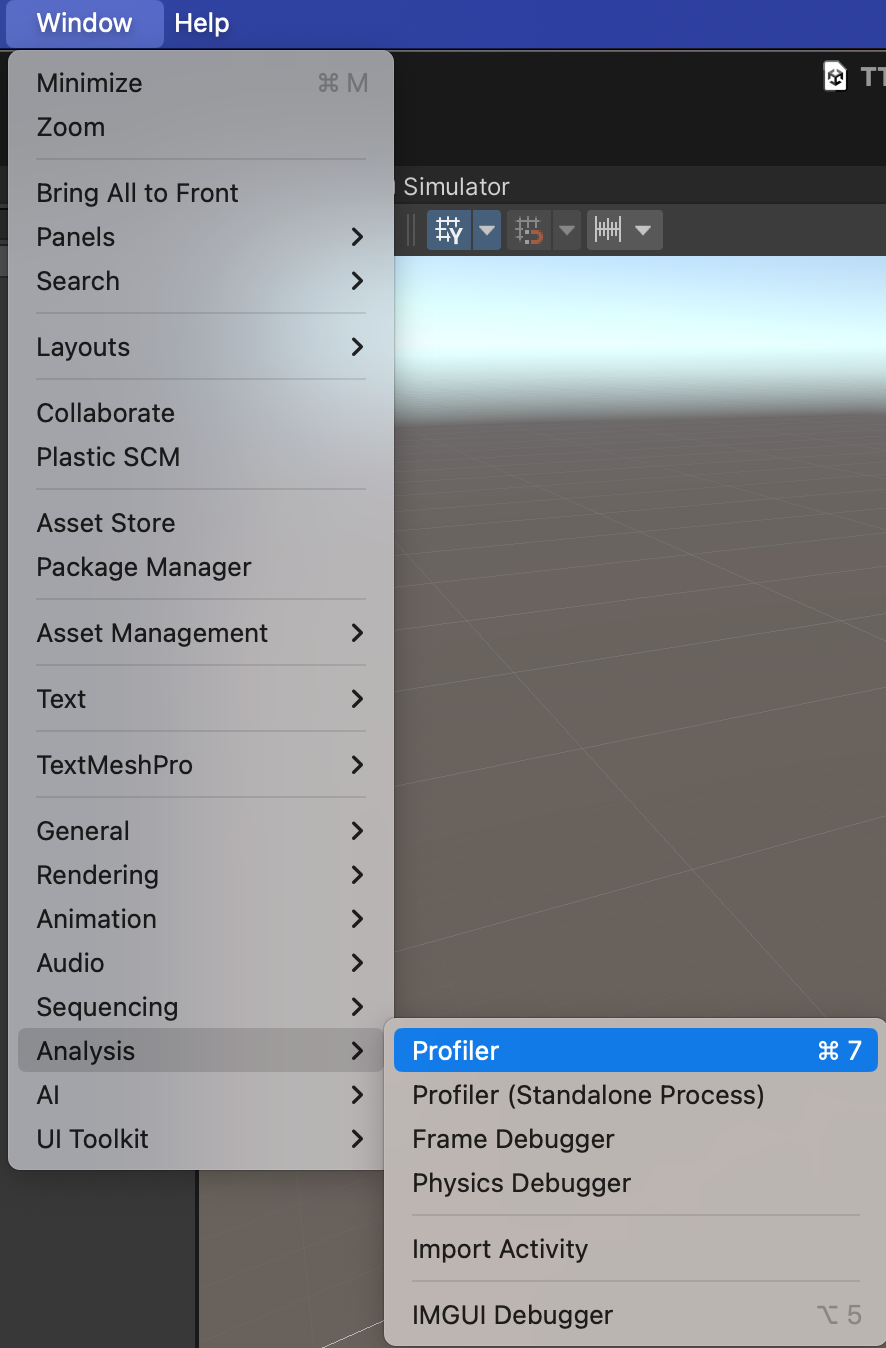Select Profiler from Analysis submenu
Image resolution: width=886 pixels, height=1348 pixels.
(635, 1051)
